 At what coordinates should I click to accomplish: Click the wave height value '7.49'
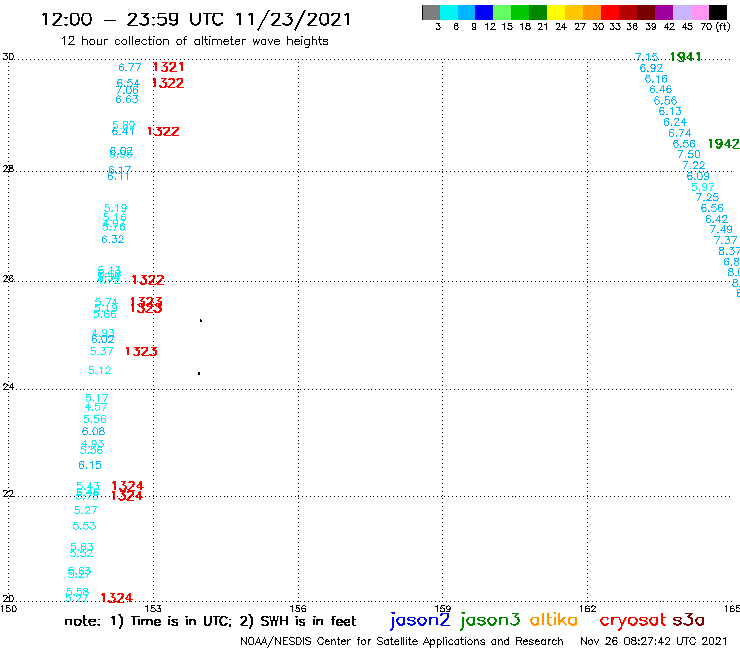(x=721, y=229)
